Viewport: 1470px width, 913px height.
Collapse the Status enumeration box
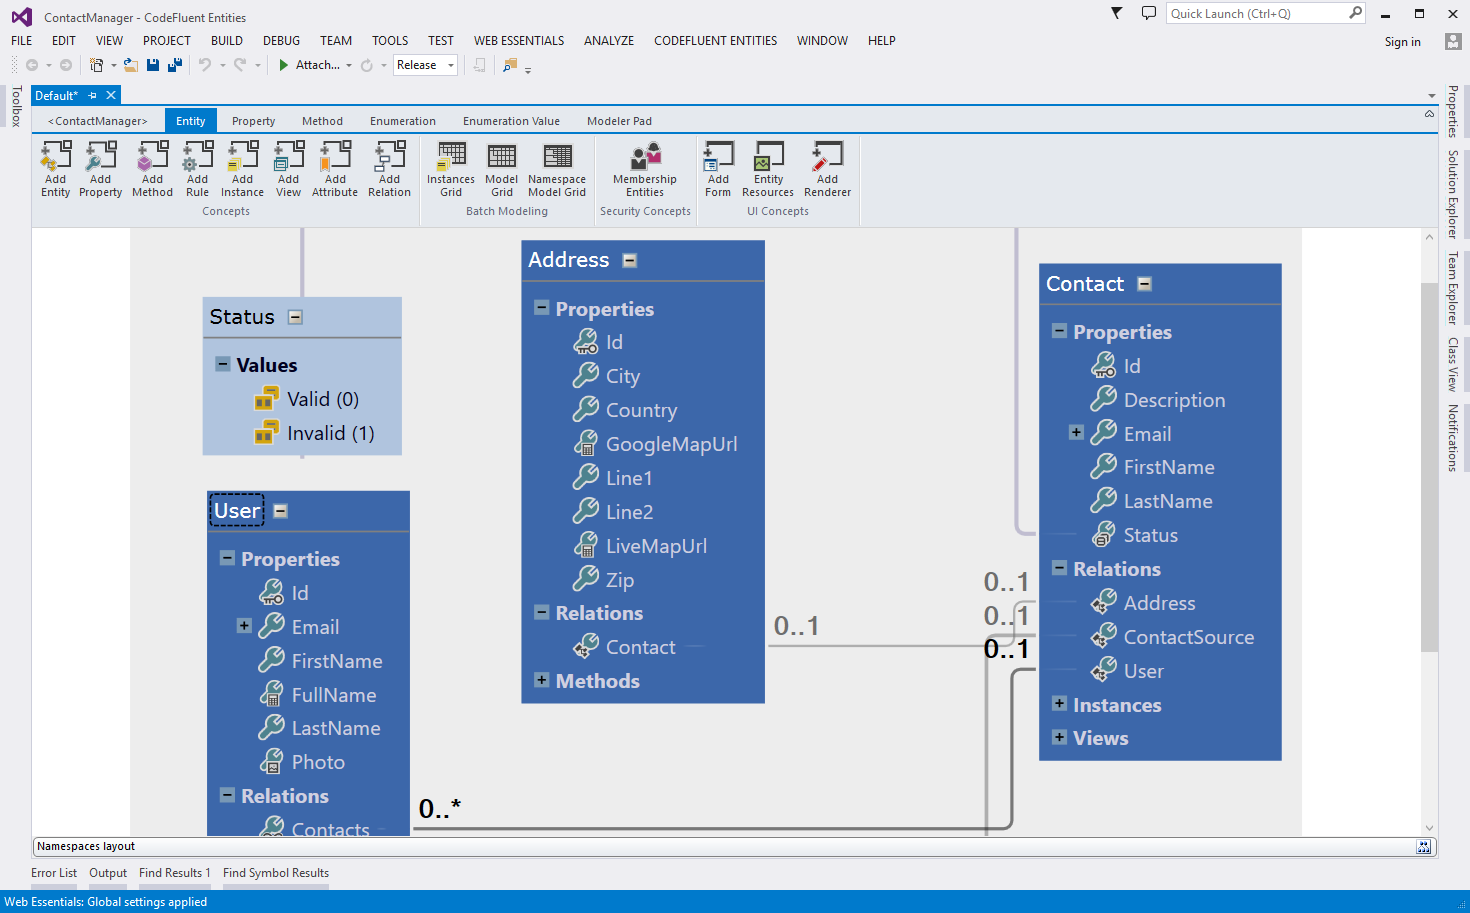pyautogui.click(x=295, y=317)
